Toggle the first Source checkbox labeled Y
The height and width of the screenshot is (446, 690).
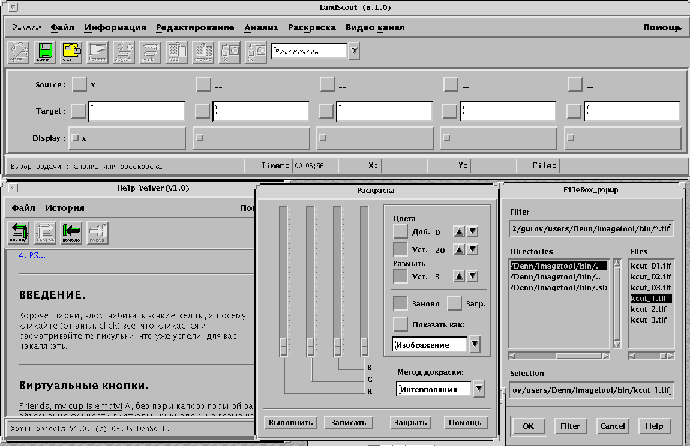78,85
